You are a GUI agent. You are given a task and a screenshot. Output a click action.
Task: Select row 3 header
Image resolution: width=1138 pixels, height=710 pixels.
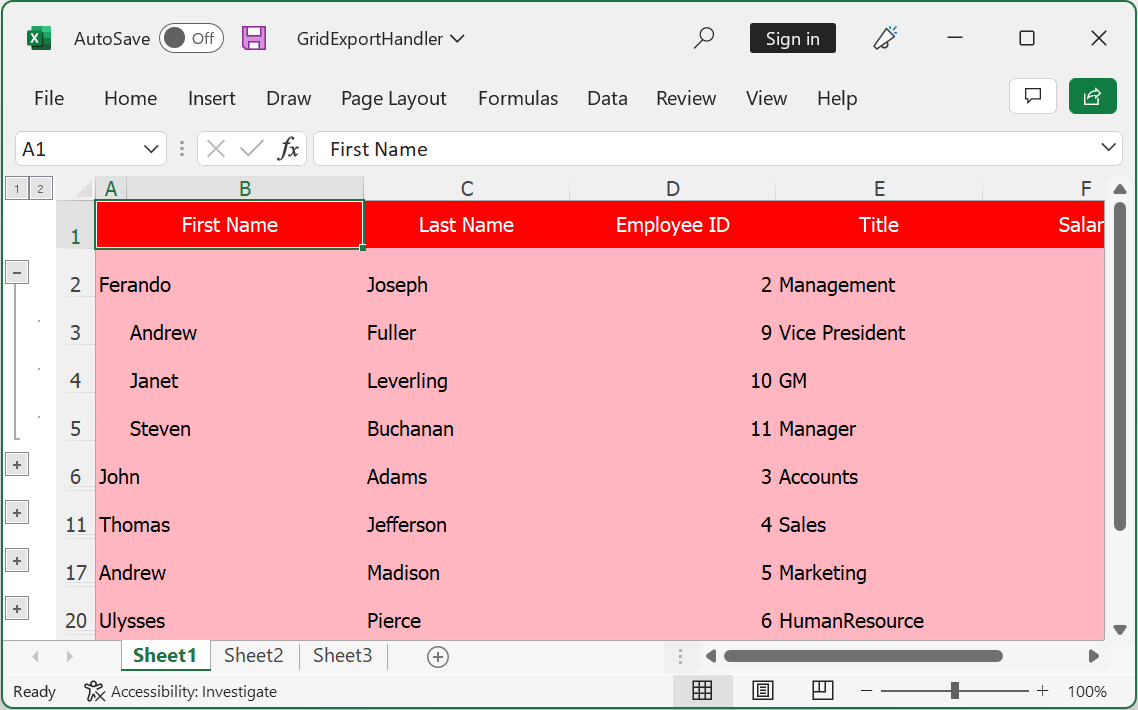(x=75, y=332)
